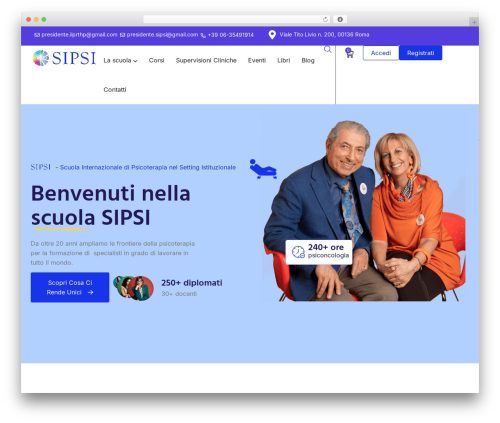Reload page with browser refresh icon
The width and height of the screenshot is (500, 423).
tap(325, 19)
